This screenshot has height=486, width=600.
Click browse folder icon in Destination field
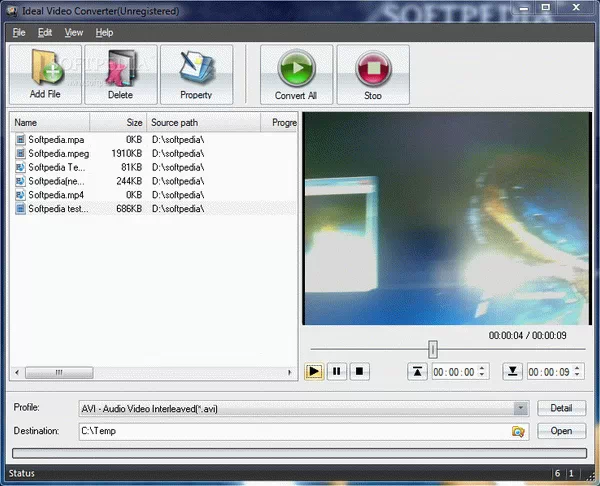tap(518, 431)
